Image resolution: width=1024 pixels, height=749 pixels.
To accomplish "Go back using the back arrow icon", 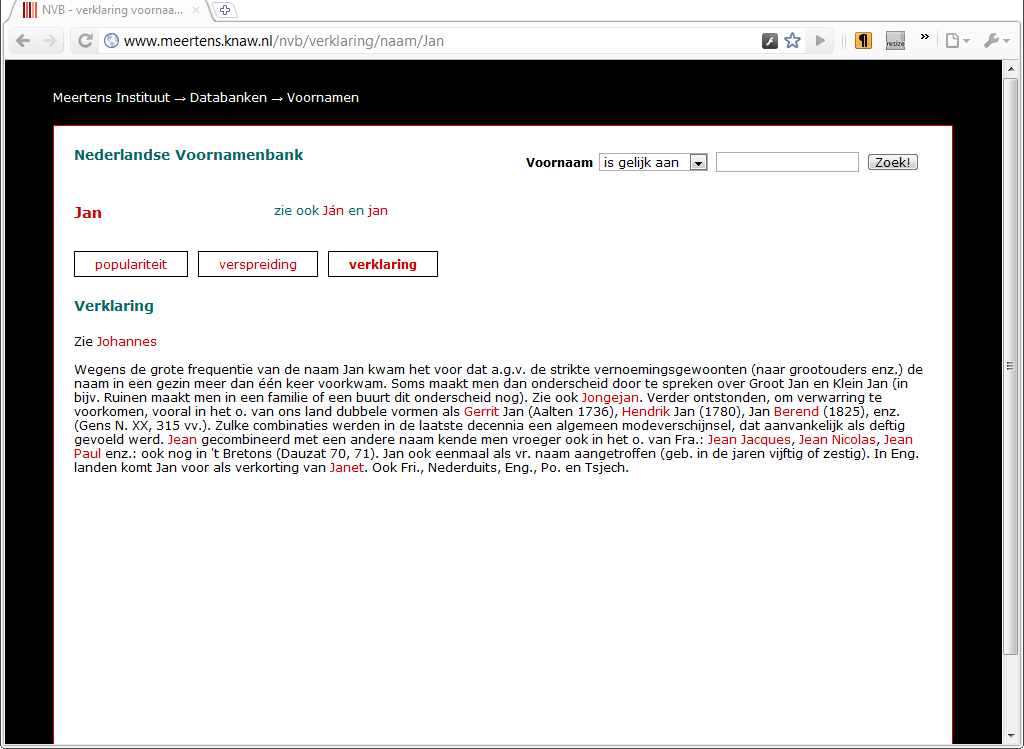I will pos(22,40).
